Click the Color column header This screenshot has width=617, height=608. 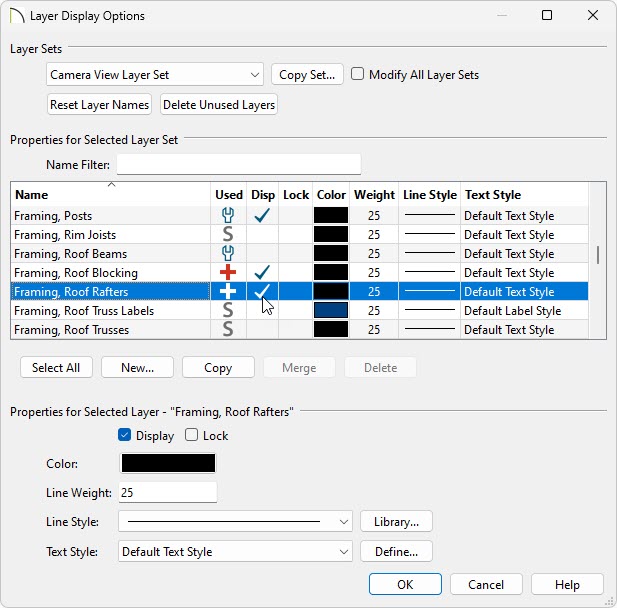click(331, 194)
